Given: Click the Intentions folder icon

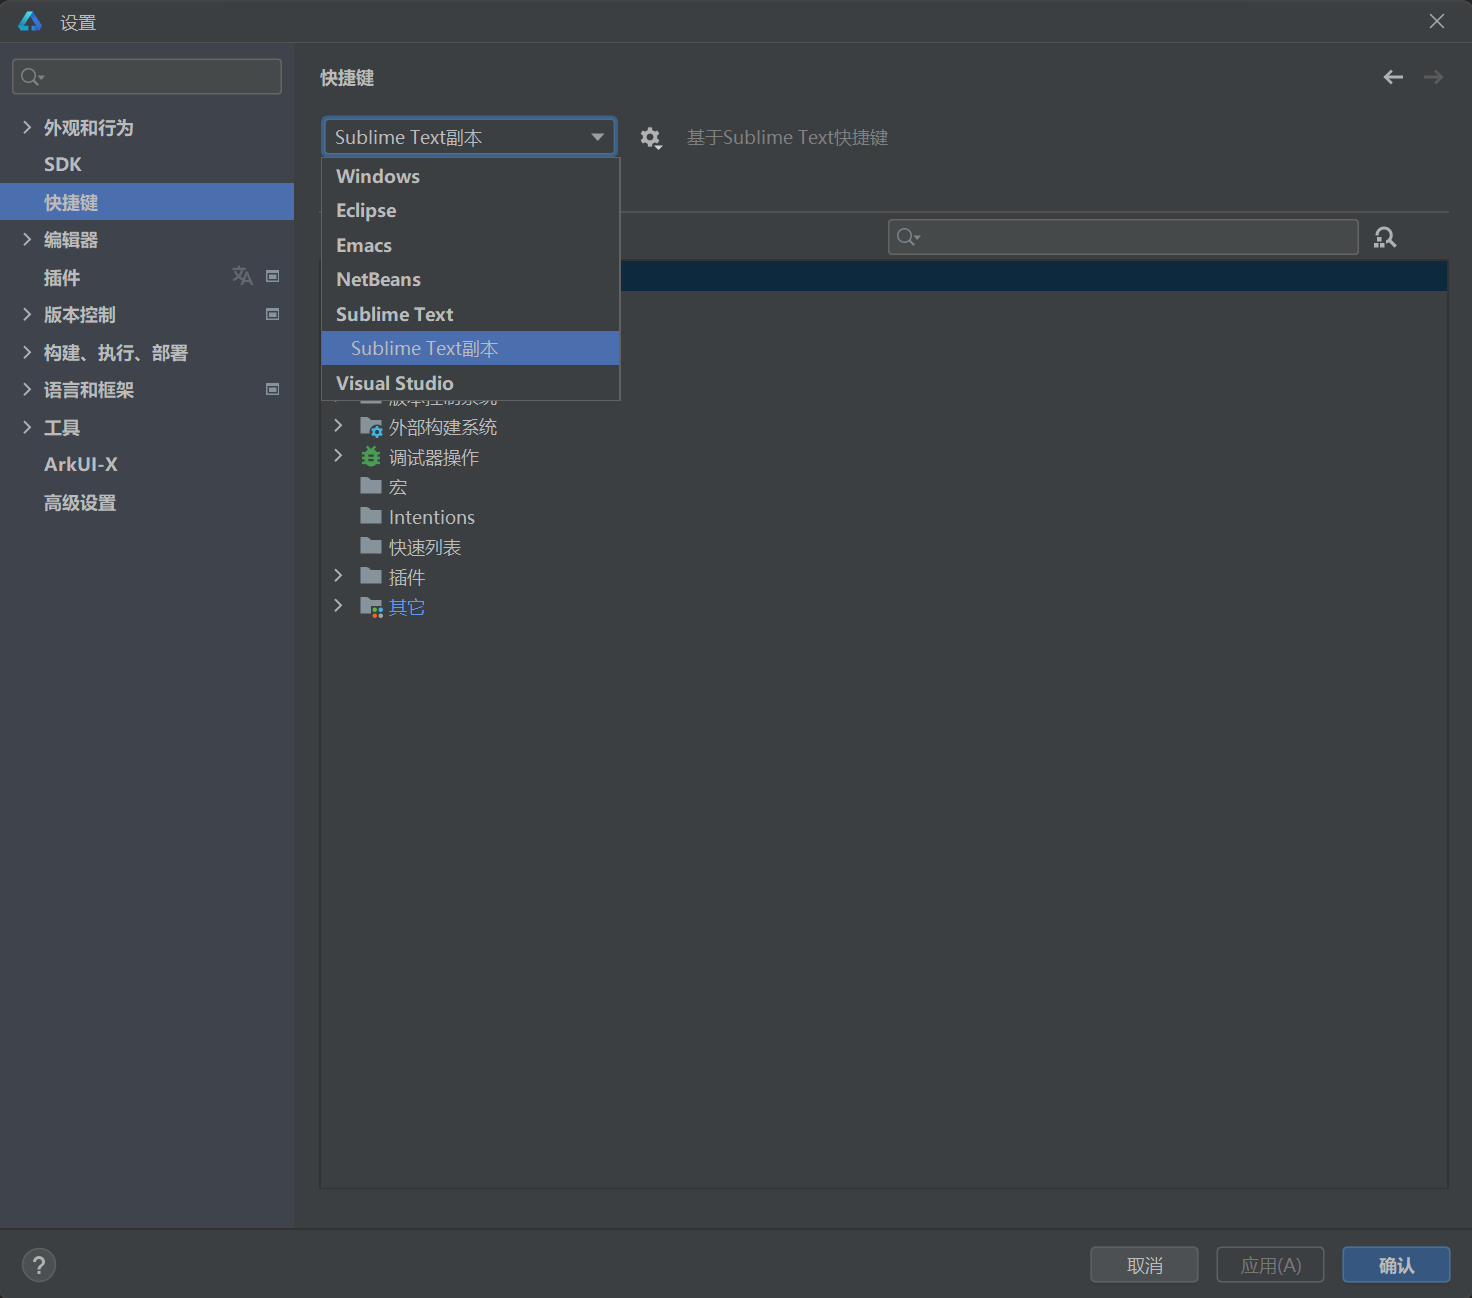Looking at the screenshot, I should tap(371, 517).
